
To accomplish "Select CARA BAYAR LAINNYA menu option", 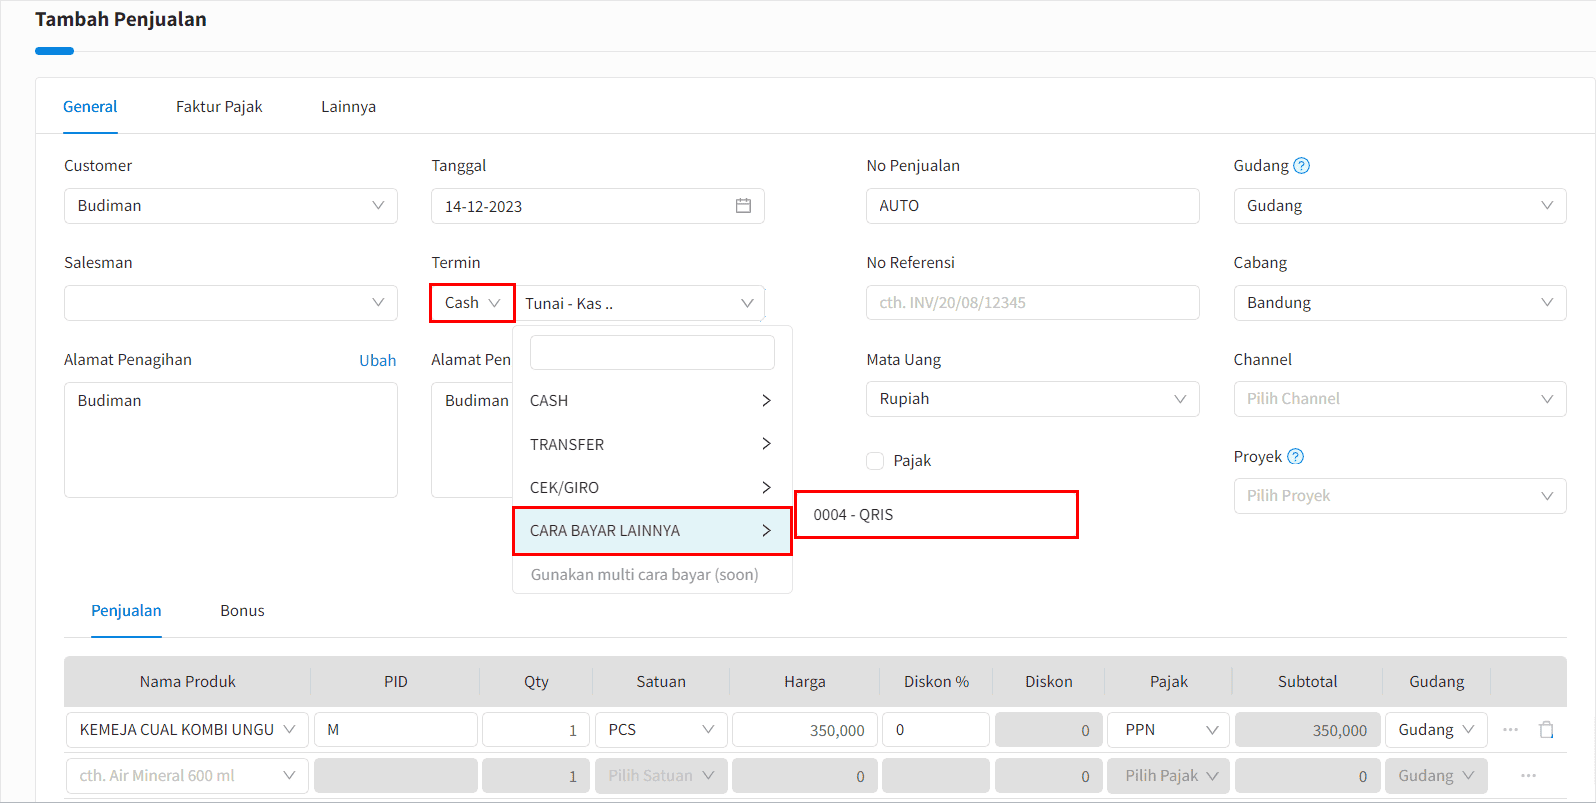I will pos(651,531).
